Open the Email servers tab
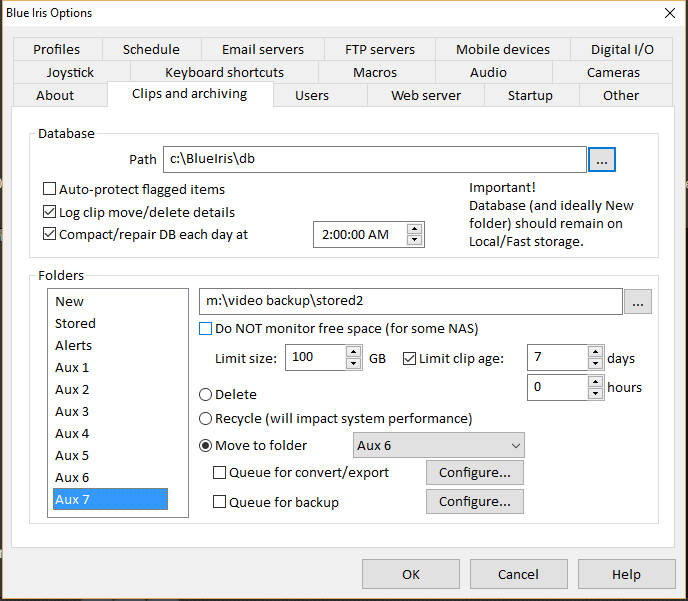 pos(262,49)
